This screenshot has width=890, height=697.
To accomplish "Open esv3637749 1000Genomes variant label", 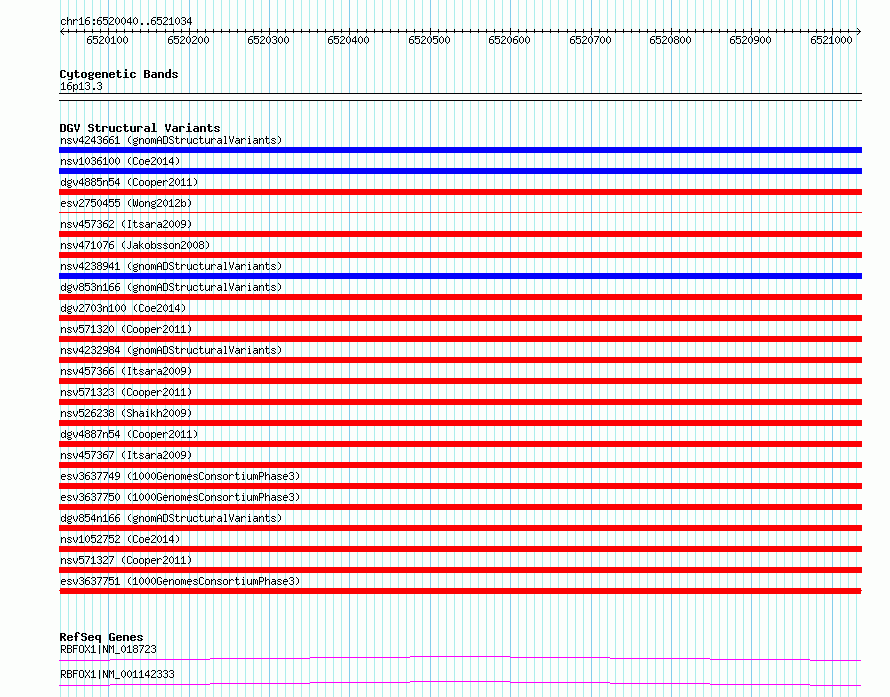I will pyautogui.click(x=180, y=476).
